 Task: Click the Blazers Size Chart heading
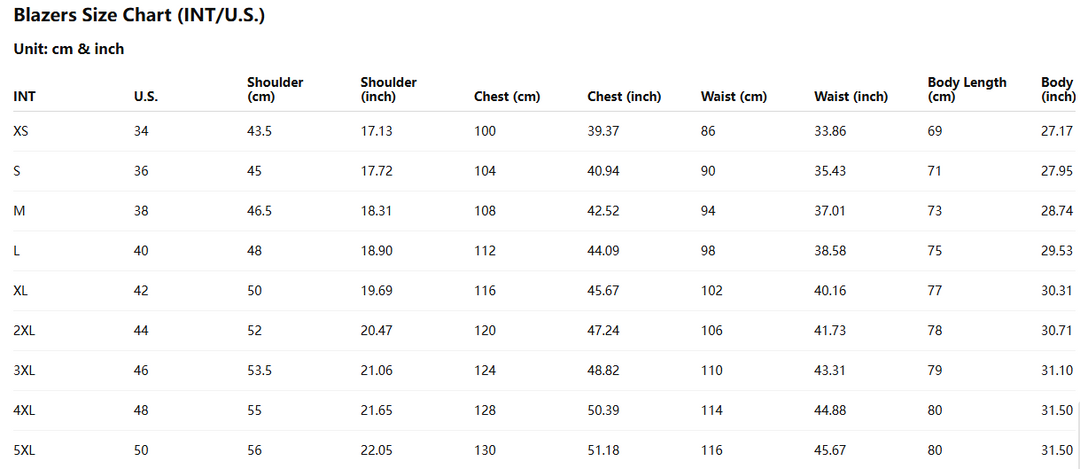[x=139, y=16]
